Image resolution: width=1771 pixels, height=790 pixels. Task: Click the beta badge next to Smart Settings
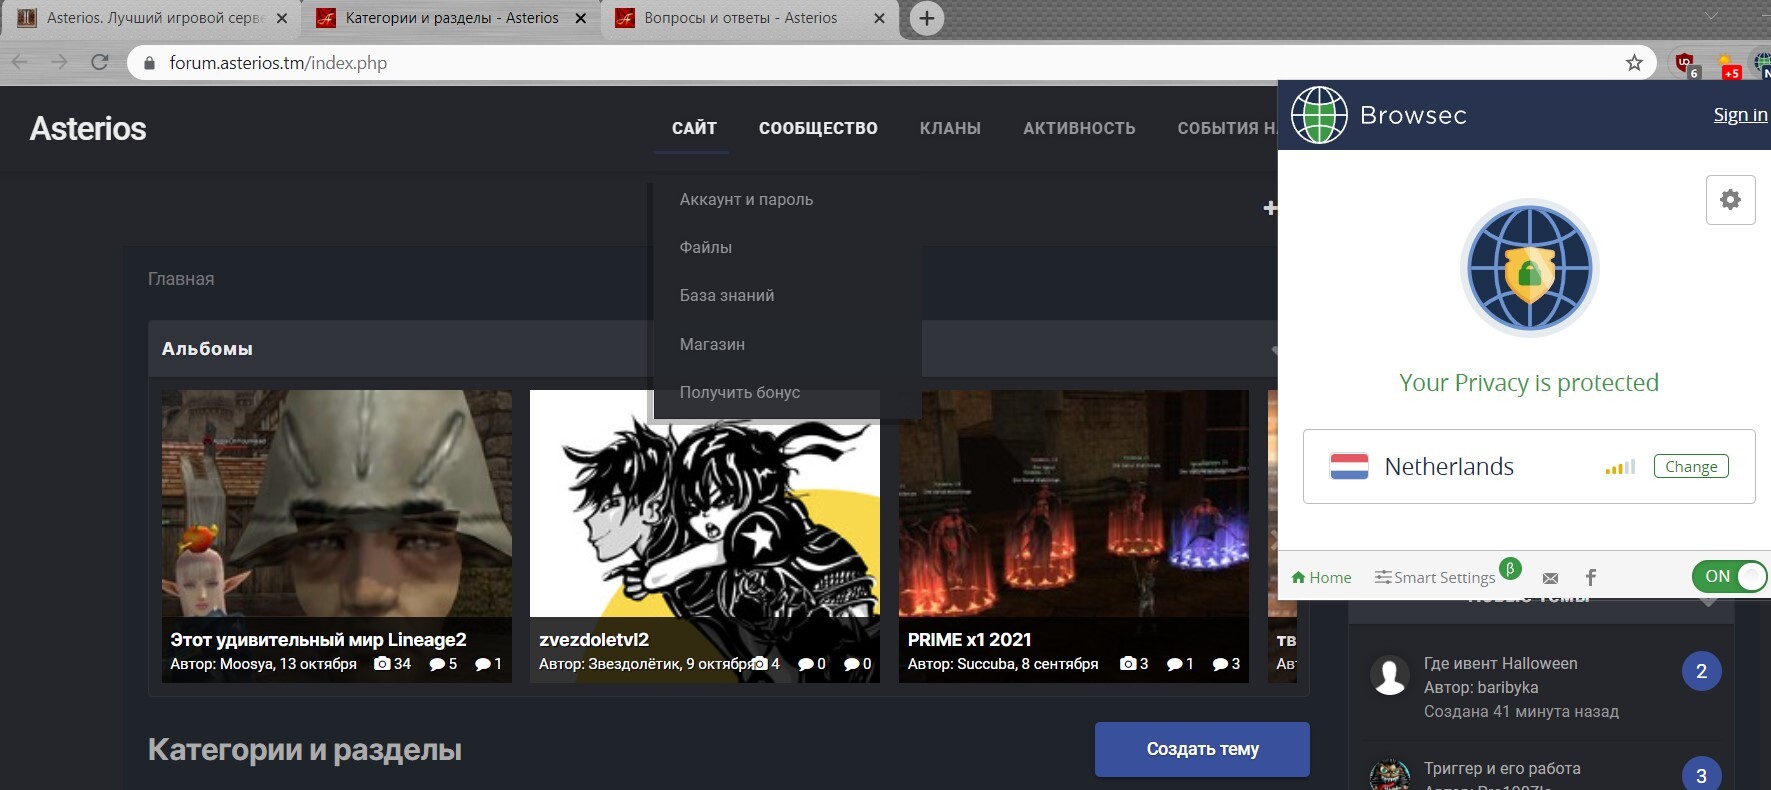click(x=1510, y=568)
